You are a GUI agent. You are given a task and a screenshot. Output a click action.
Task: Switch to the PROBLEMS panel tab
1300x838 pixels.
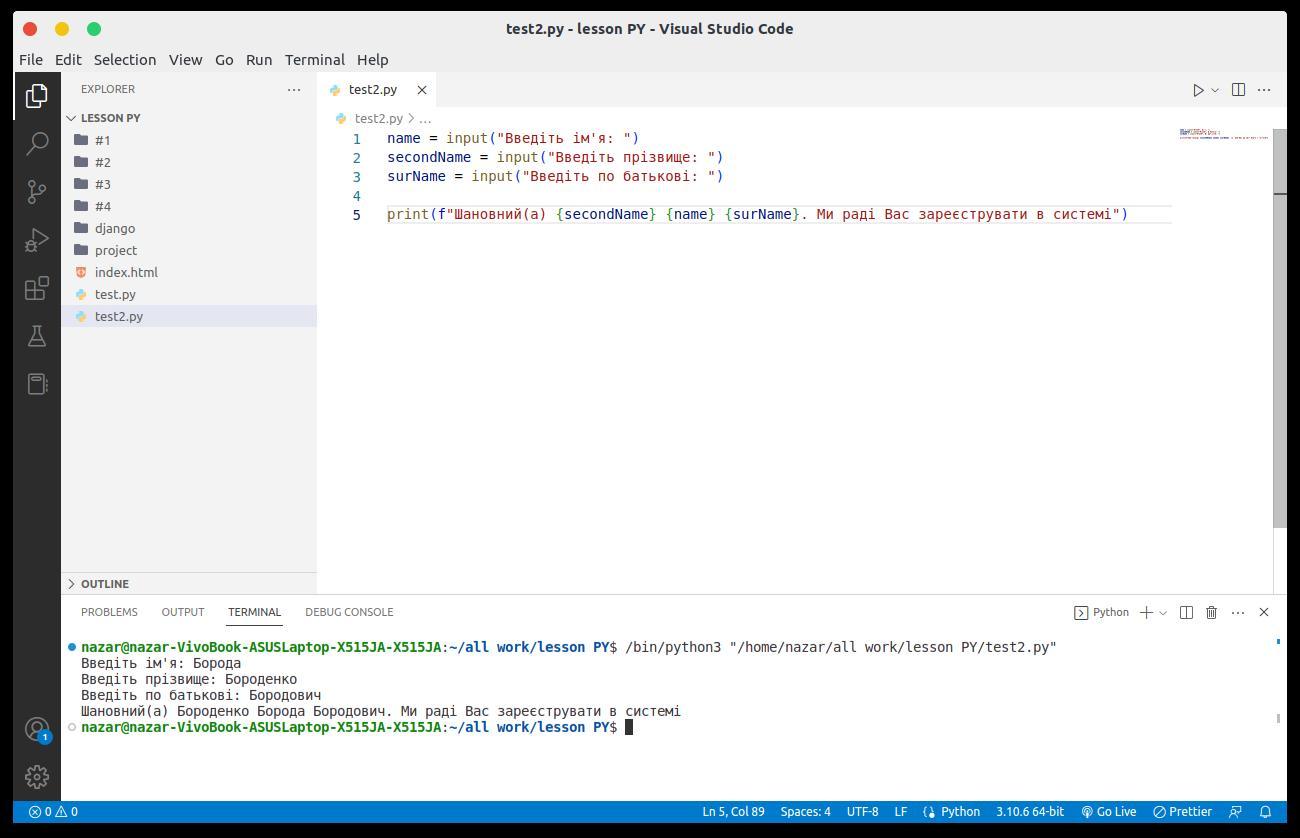(109, 612)
